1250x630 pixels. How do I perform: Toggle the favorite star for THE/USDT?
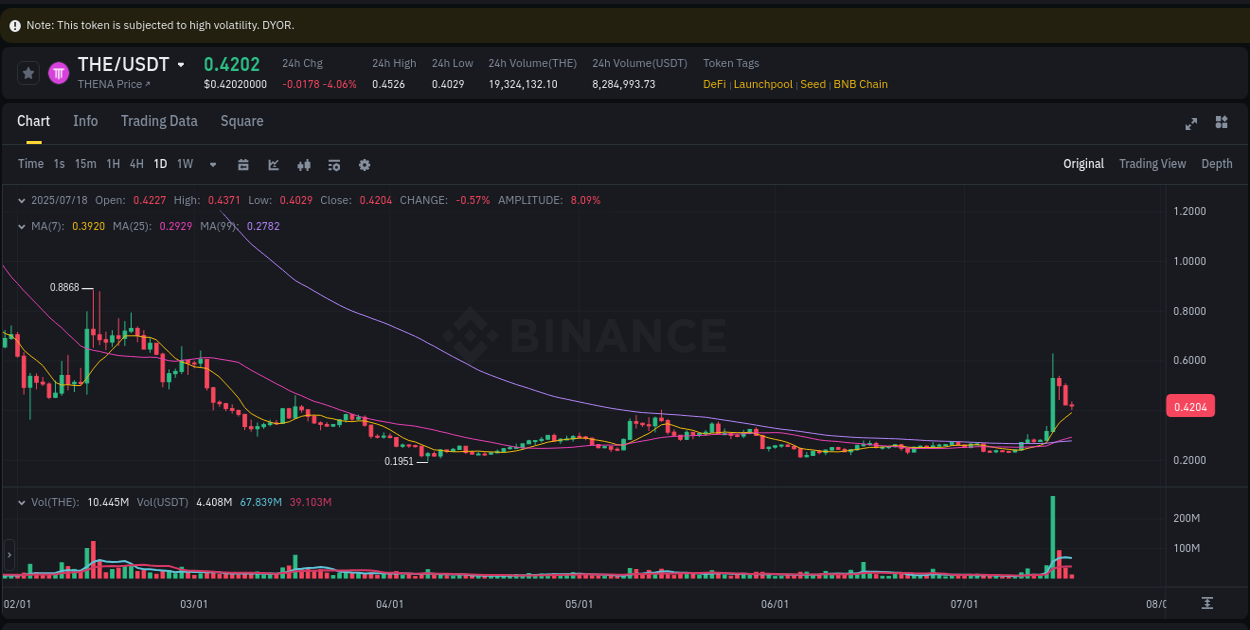pos(28,72)
